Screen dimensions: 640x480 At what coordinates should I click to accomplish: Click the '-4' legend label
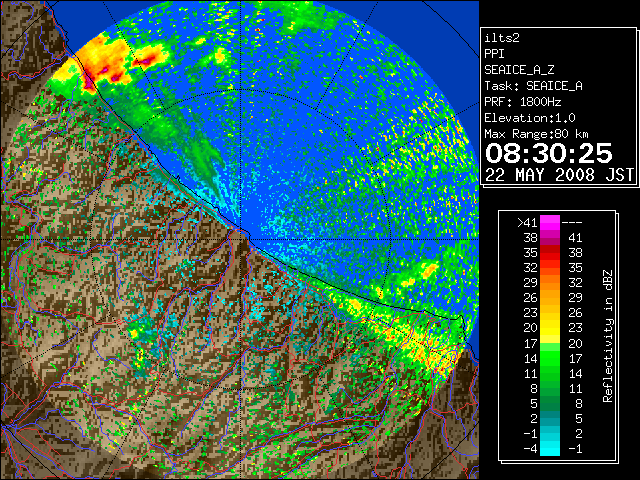pyautogui.click(x=531, y=449)
